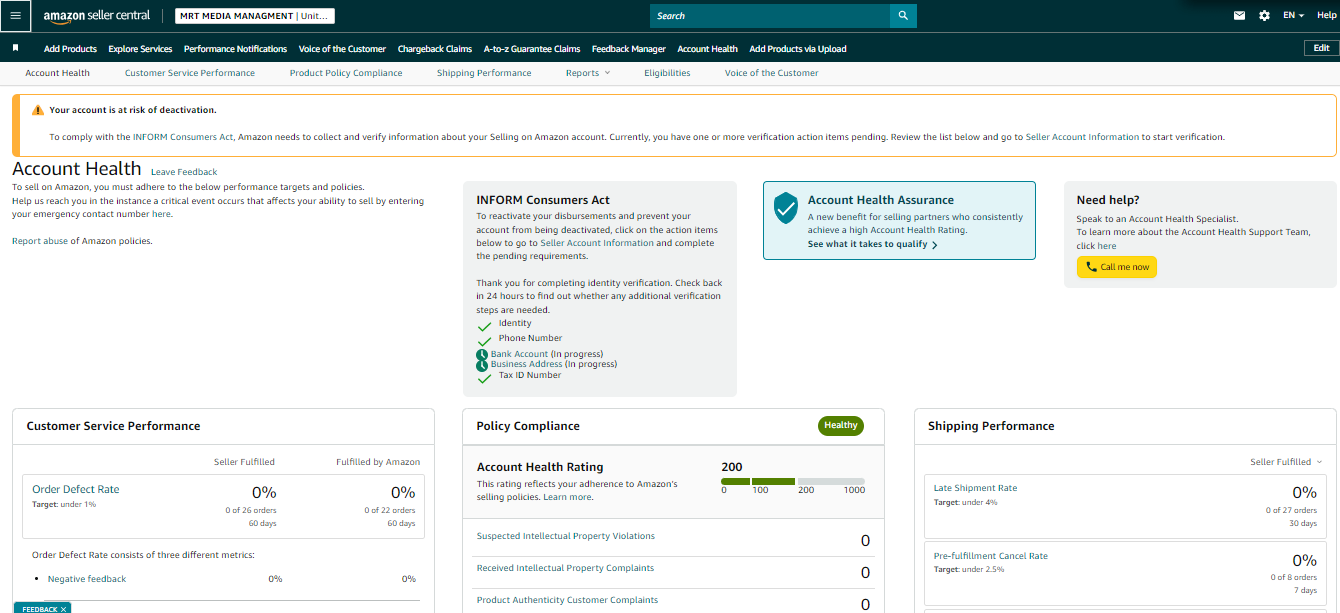Open Feedback Manager bookmark

coord(629,49)
